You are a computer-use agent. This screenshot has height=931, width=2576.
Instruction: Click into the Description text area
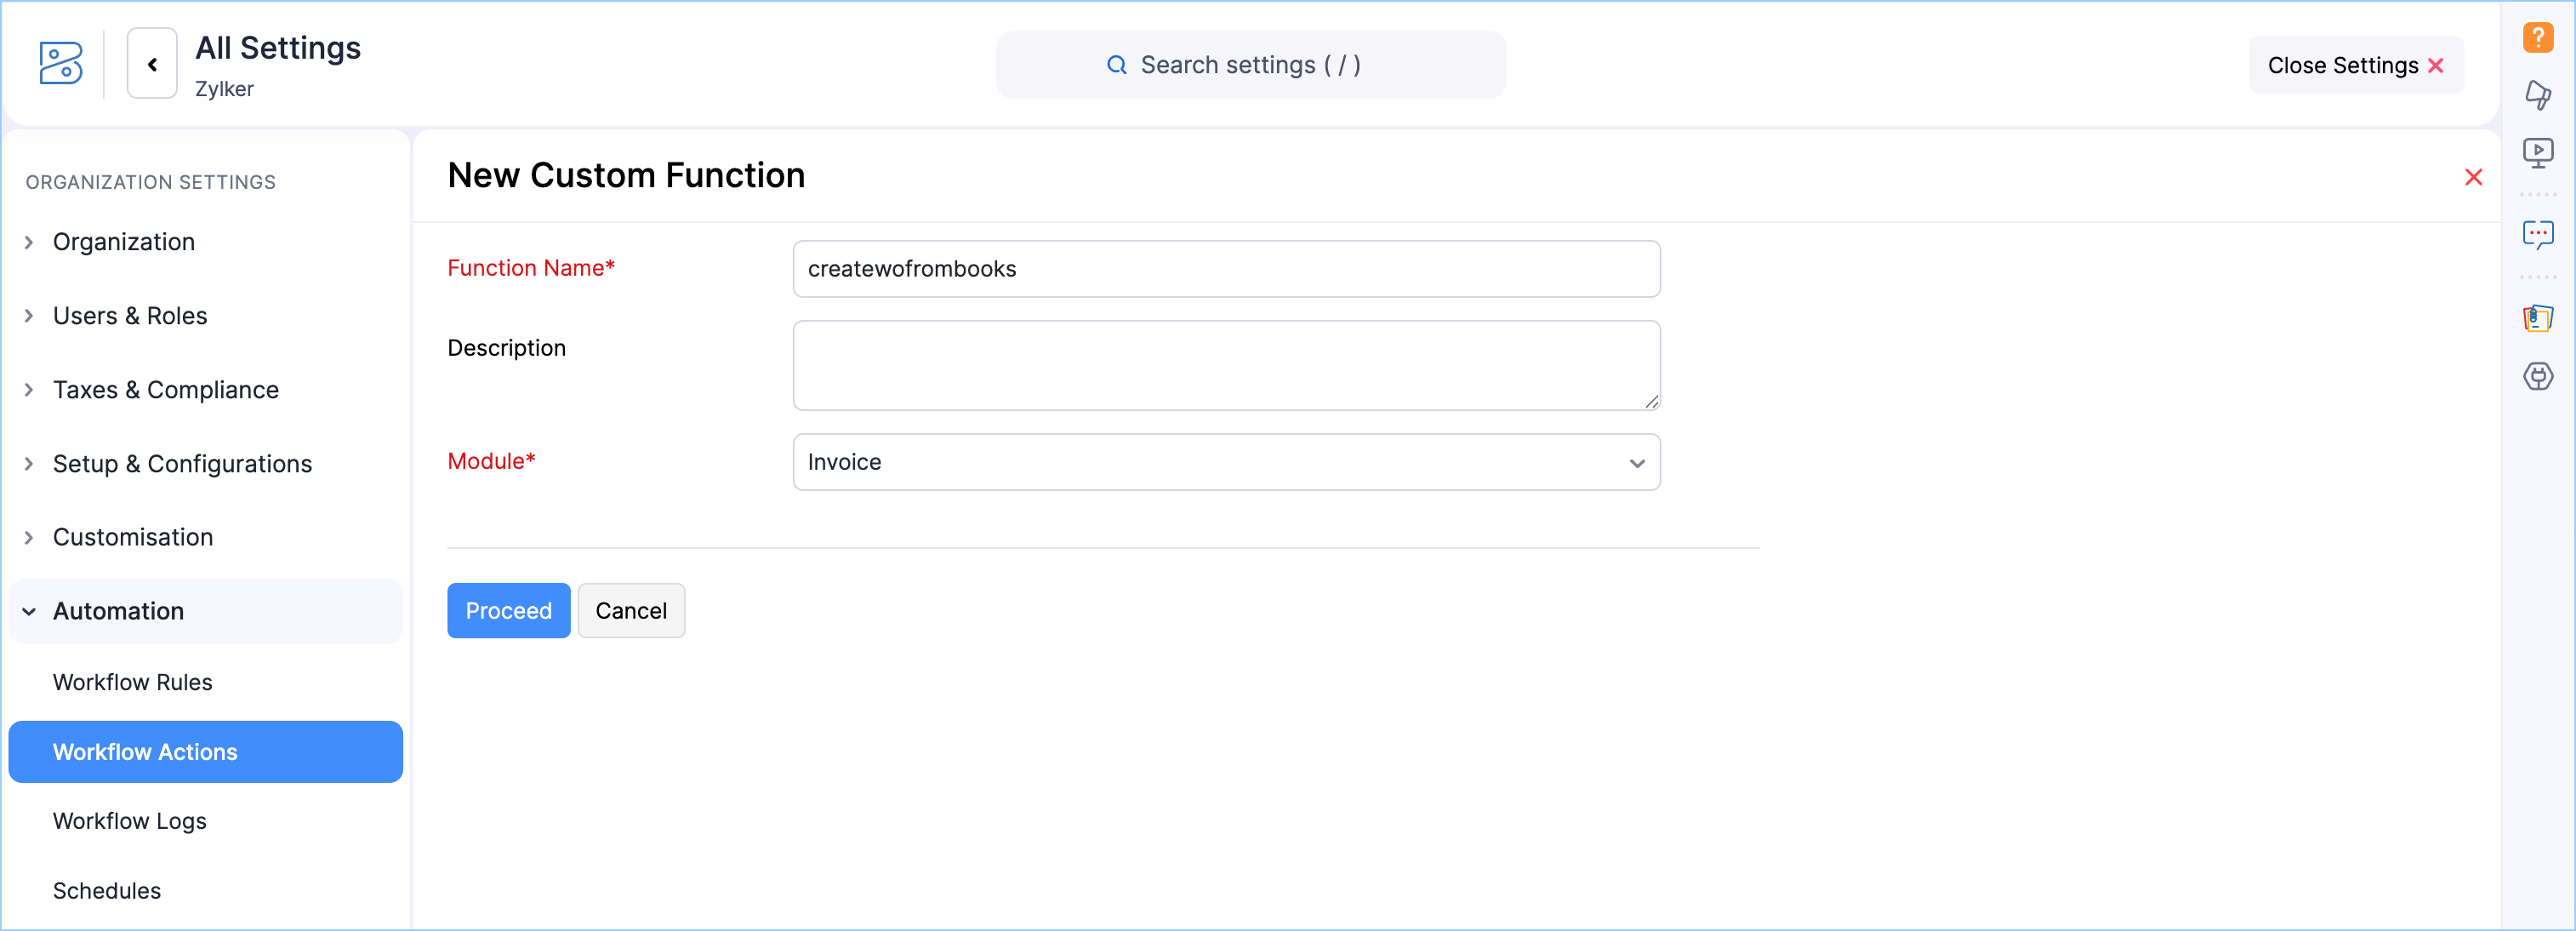(1226, 365)
